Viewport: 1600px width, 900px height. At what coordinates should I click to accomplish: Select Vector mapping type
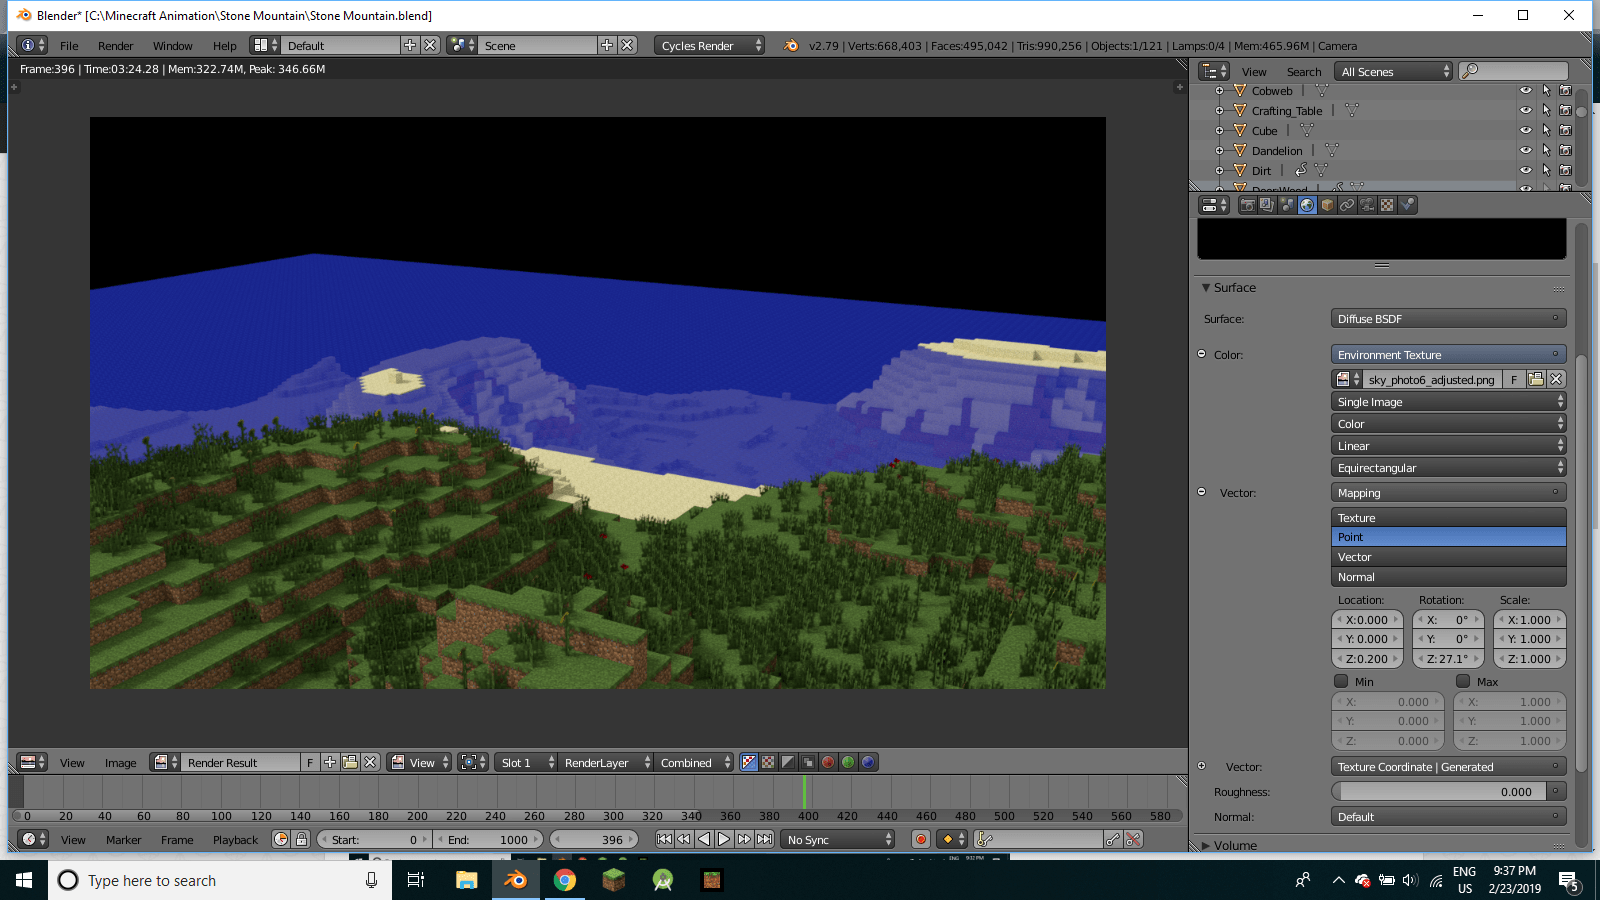pyautogui.click(x=1448, y=557)
